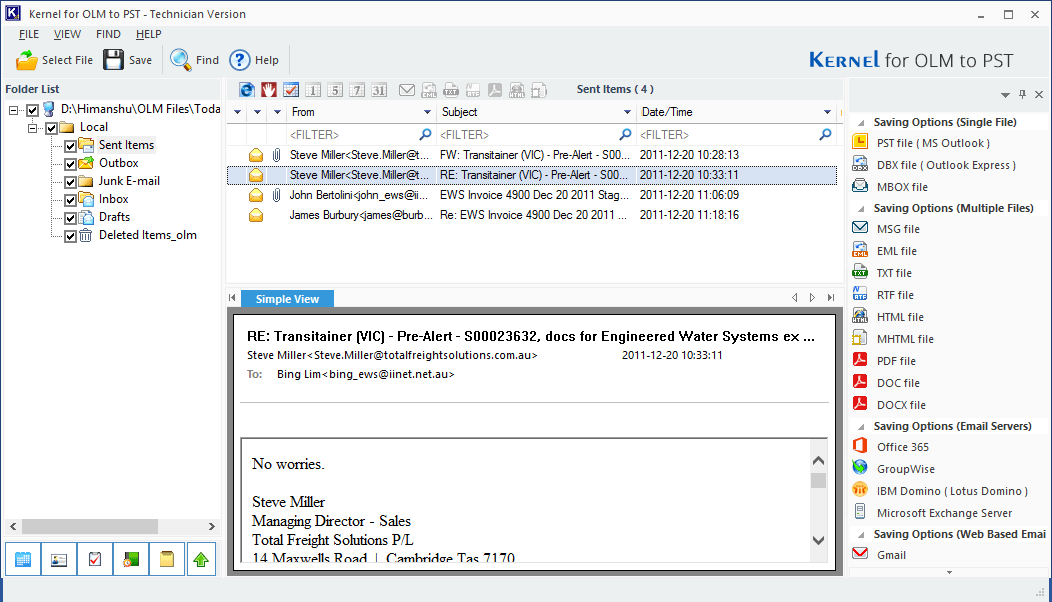Toggle the Outbox checkbox

[x=70, y=164]
